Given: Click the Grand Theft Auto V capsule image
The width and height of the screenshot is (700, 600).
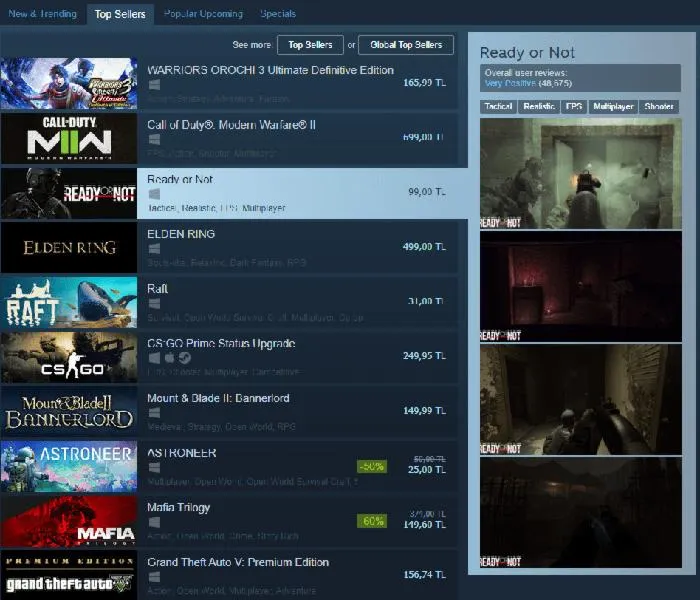Looking at the screenshot, I should pyautogui.click(x=68, y=575).
